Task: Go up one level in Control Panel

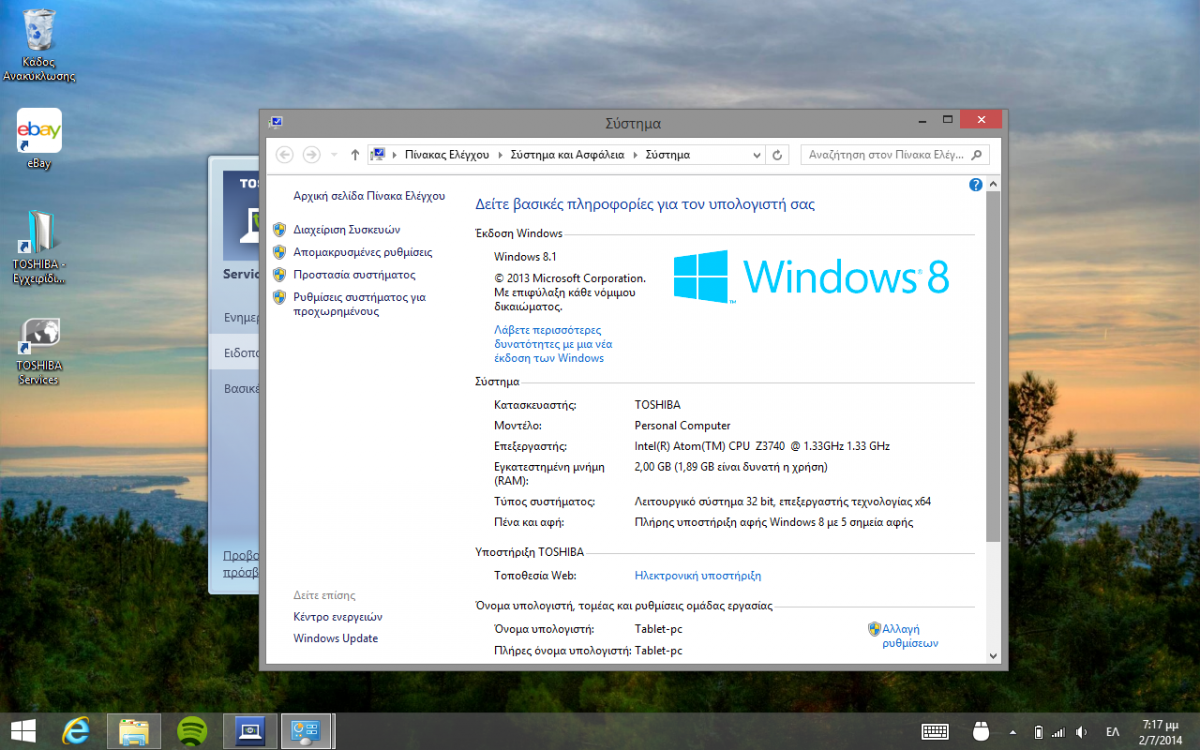Action: pos(355,154)
